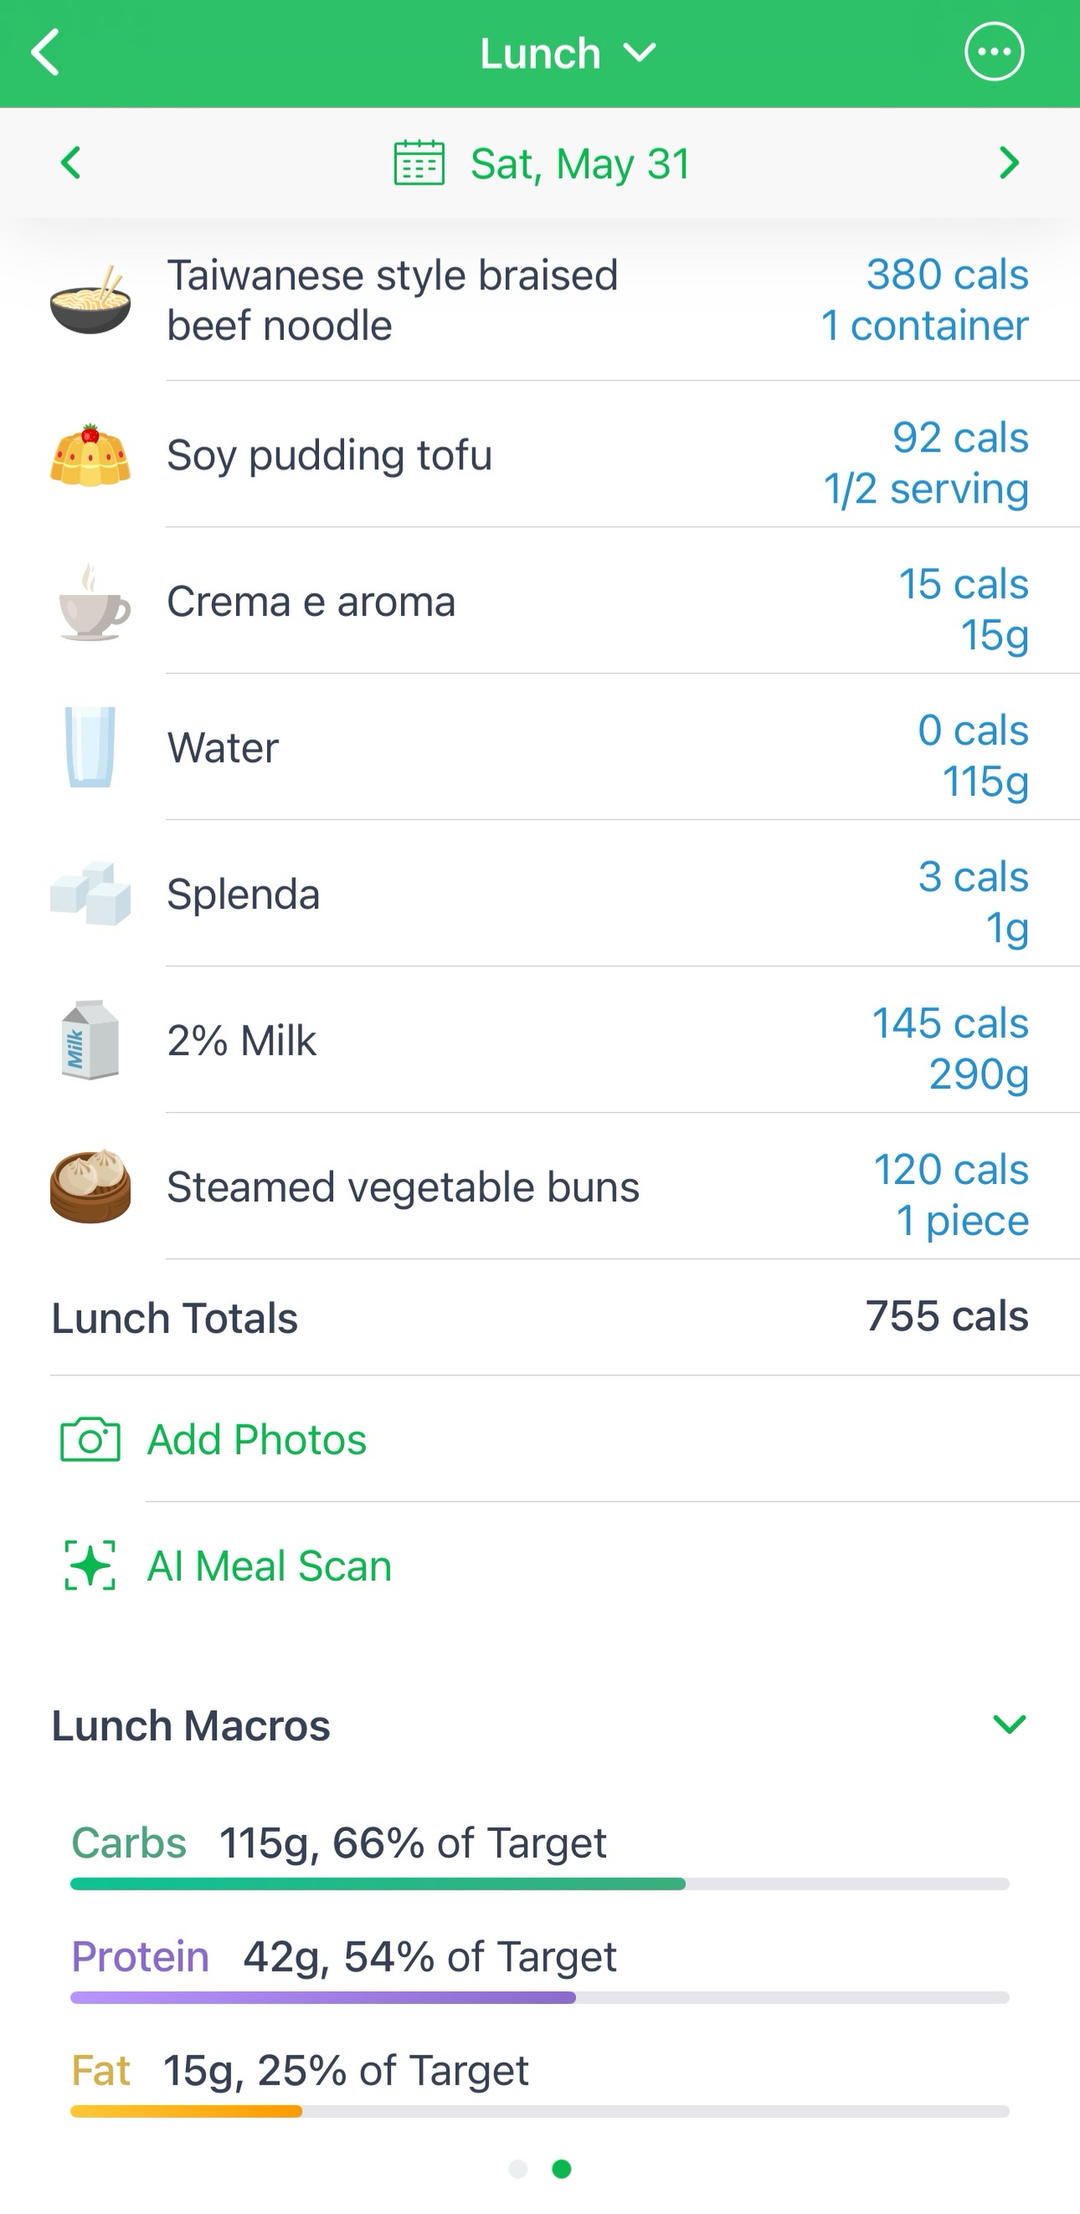
Task: Tap the Carbs progress bar
Action: 540,1884
